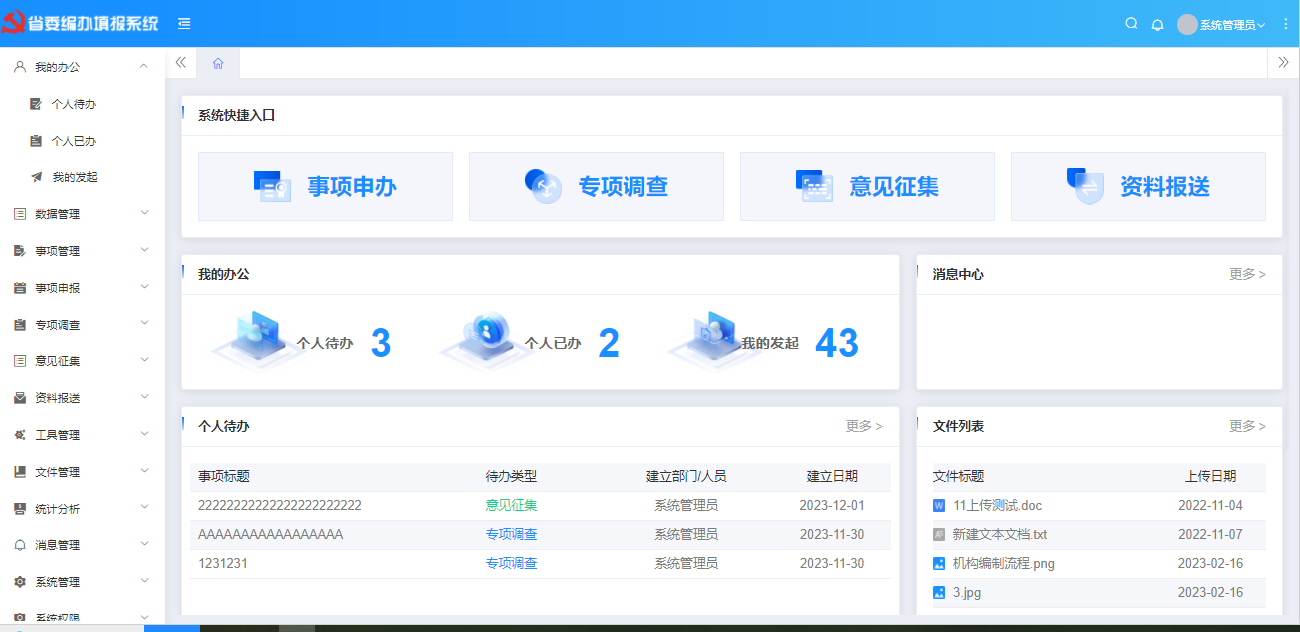Click 更多 link in 文件列表 panel
The width and height of the screenshot is (1300, 632).
1246,426
